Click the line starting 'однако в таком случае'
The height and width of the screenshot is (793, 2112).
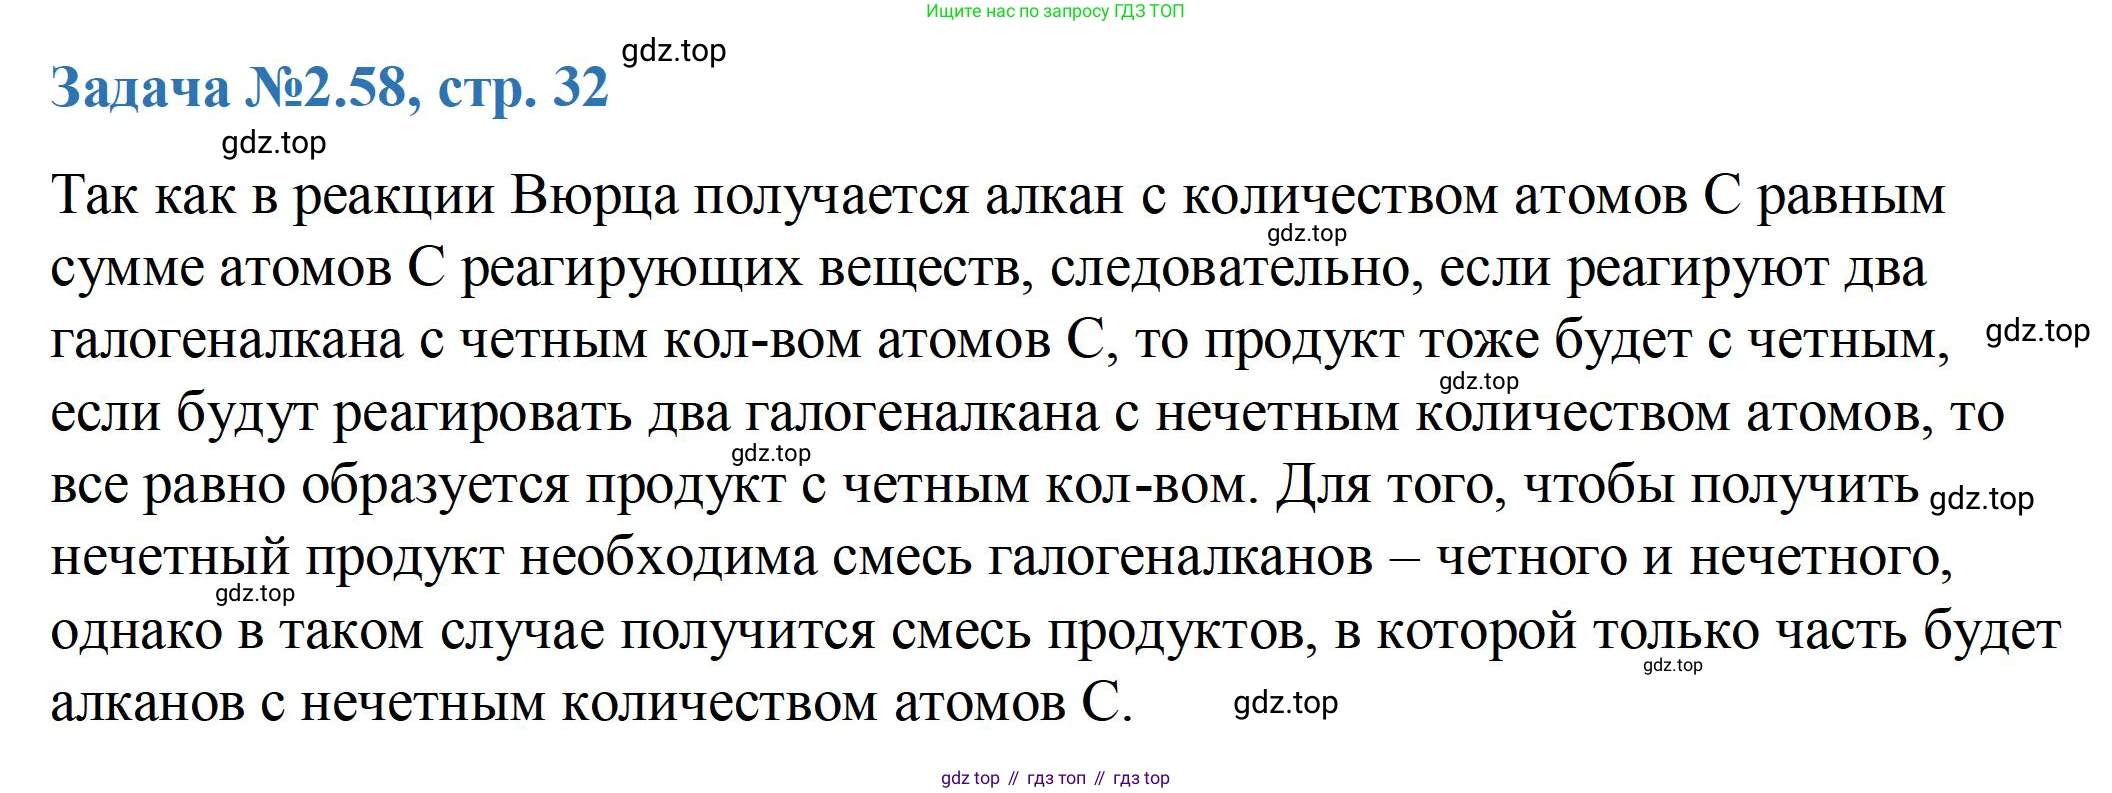(x=1056, y=631)
